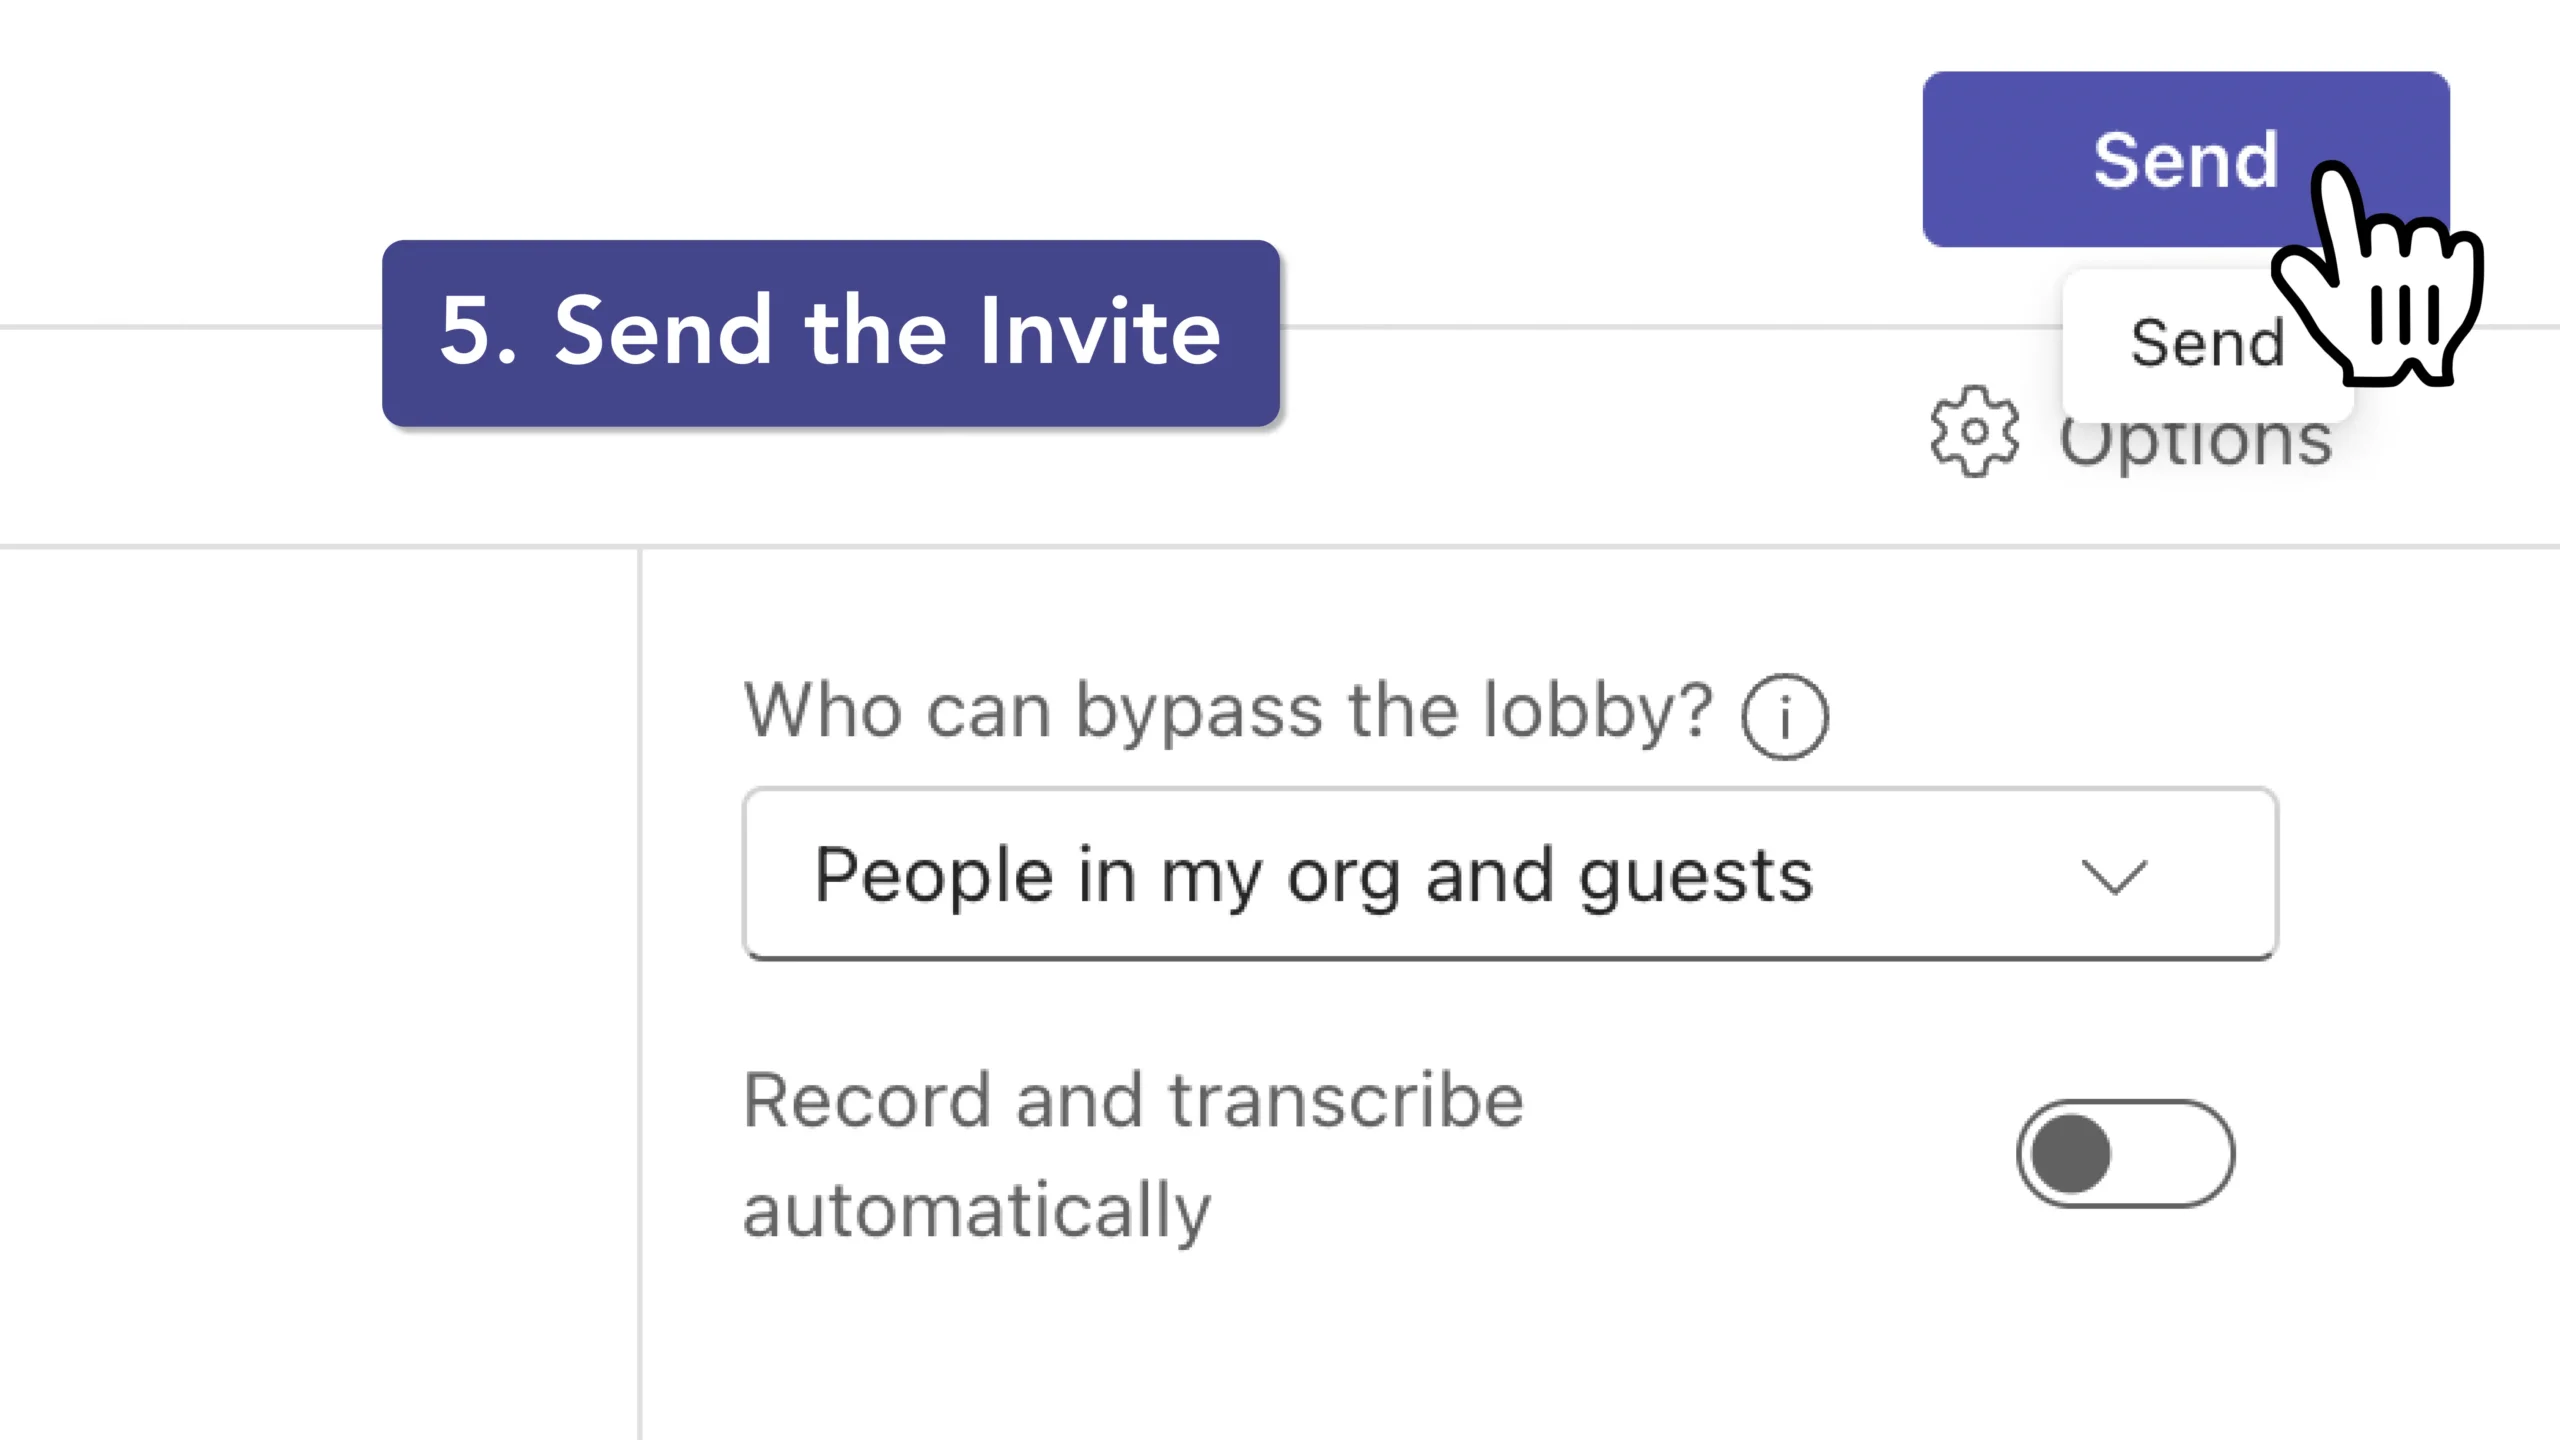Click the info icon beside lobby question

coord(1785,716)
